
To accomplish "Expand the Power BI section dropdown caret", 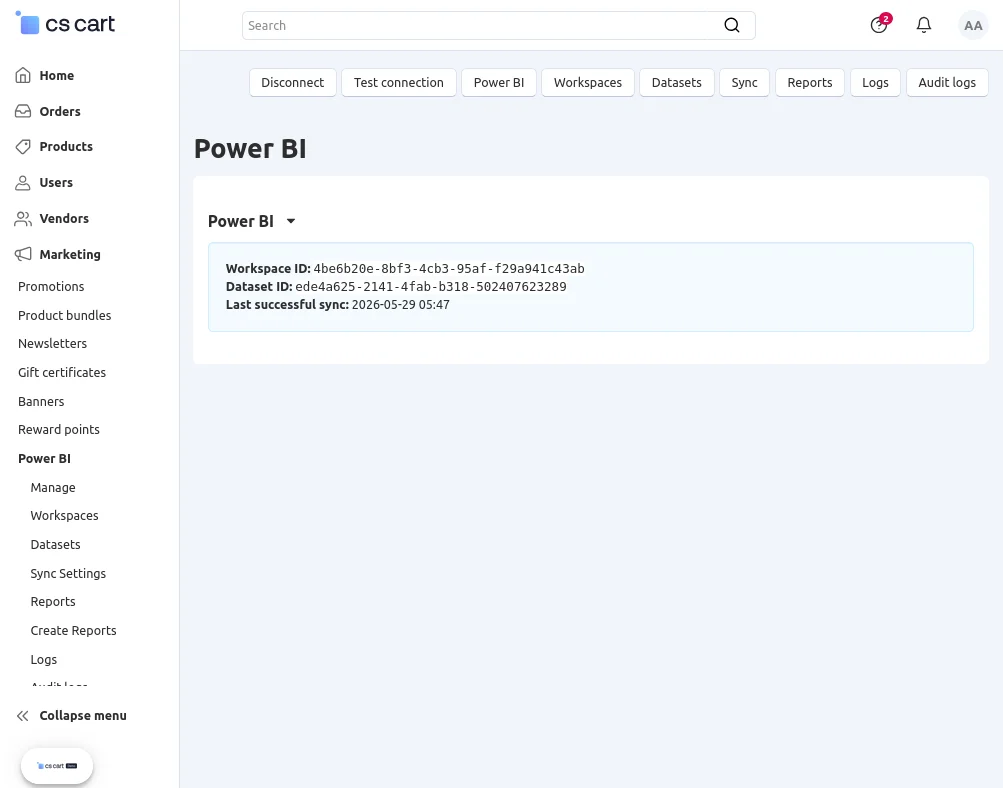I will point(290,221).
